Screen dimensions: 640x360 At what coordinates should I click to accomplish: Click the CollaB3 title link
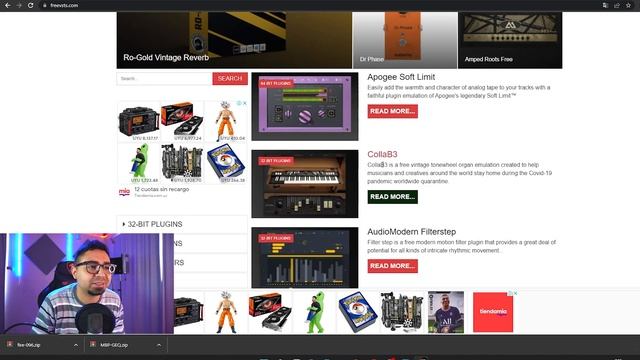(x=382, y=154)
